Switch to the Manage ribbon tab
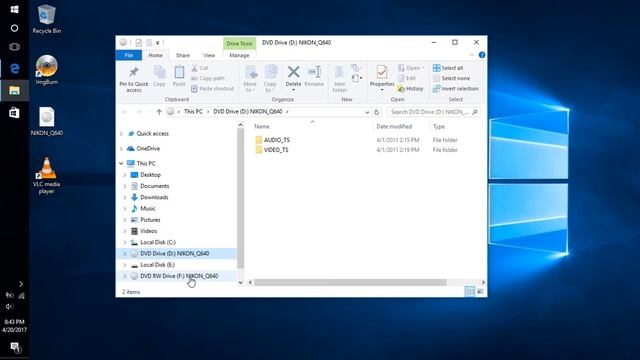The height and width of the screenshot is (360, 640). click(239, 55)
